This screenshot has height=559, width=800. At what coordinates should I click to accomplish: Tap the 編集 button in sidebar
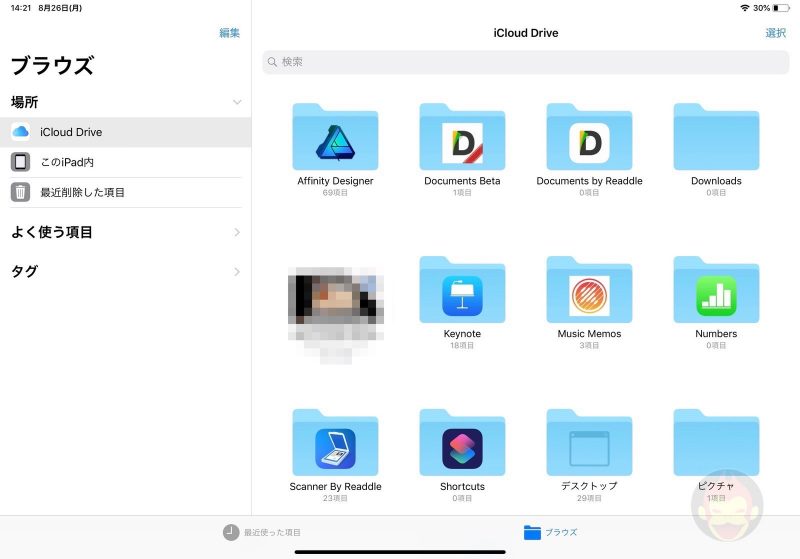230,33
